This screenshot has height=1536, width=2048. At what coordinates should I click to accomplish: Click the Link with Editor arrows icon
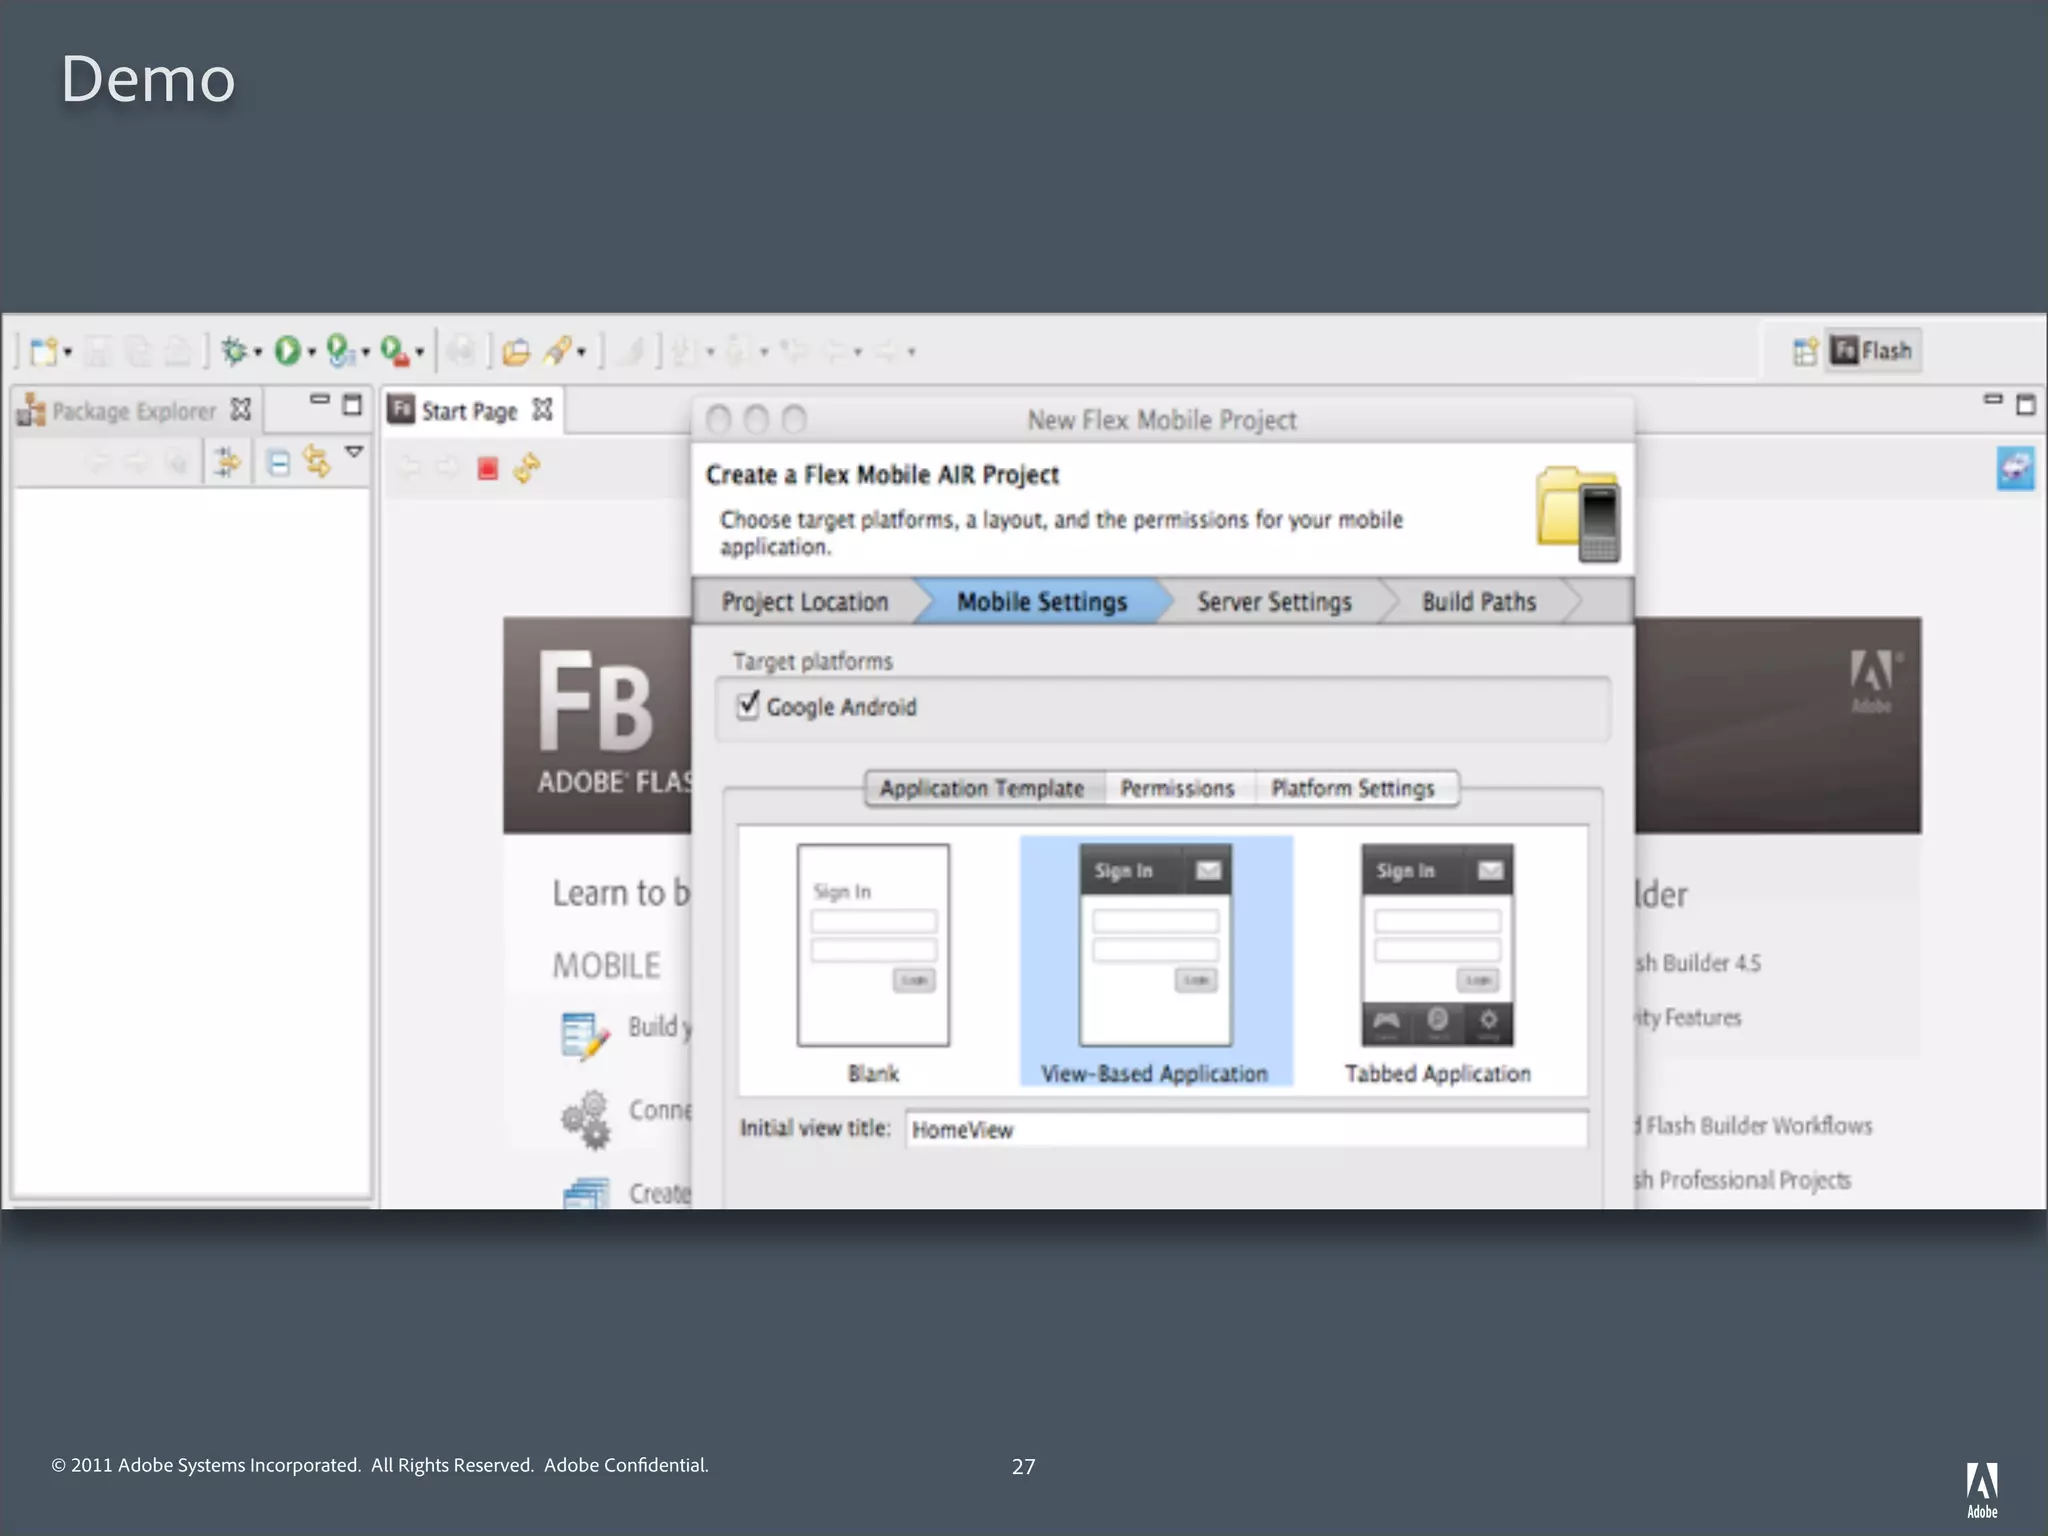point(317,461)
